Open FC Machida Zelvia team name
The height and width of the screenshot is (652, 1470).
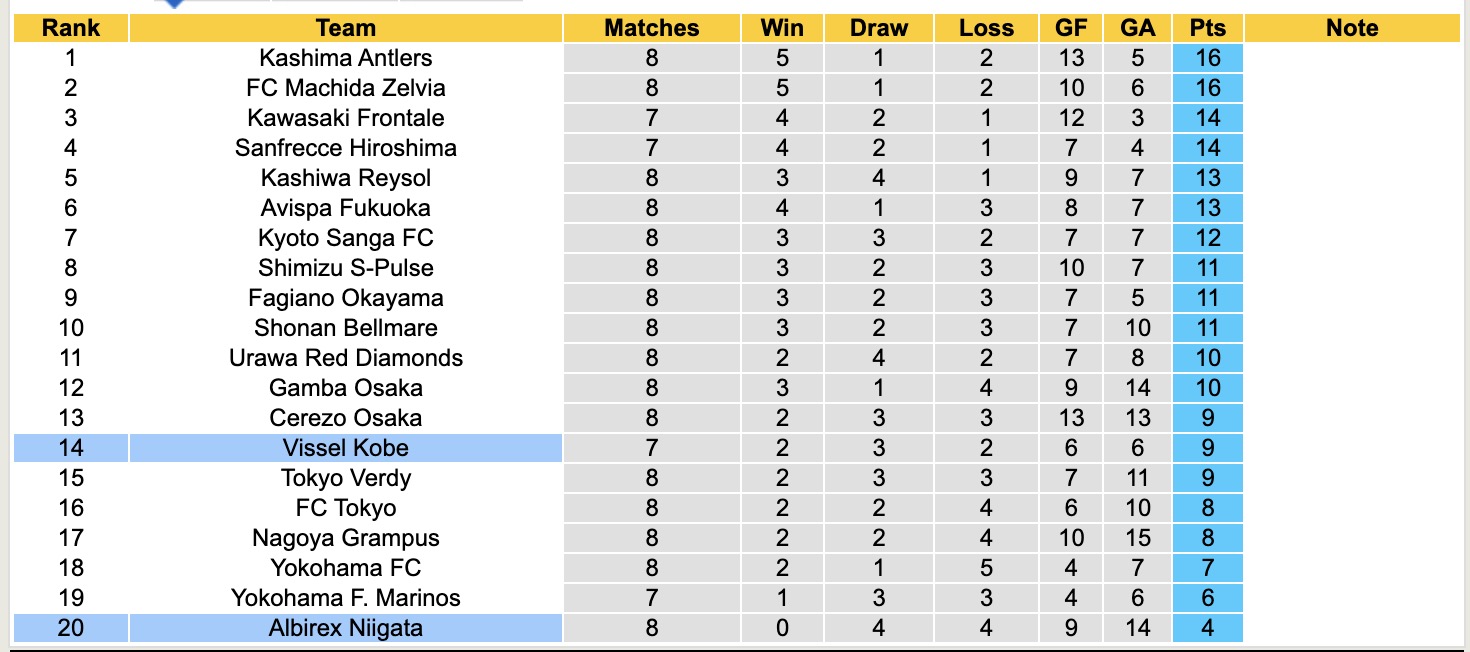click(345, 88)
